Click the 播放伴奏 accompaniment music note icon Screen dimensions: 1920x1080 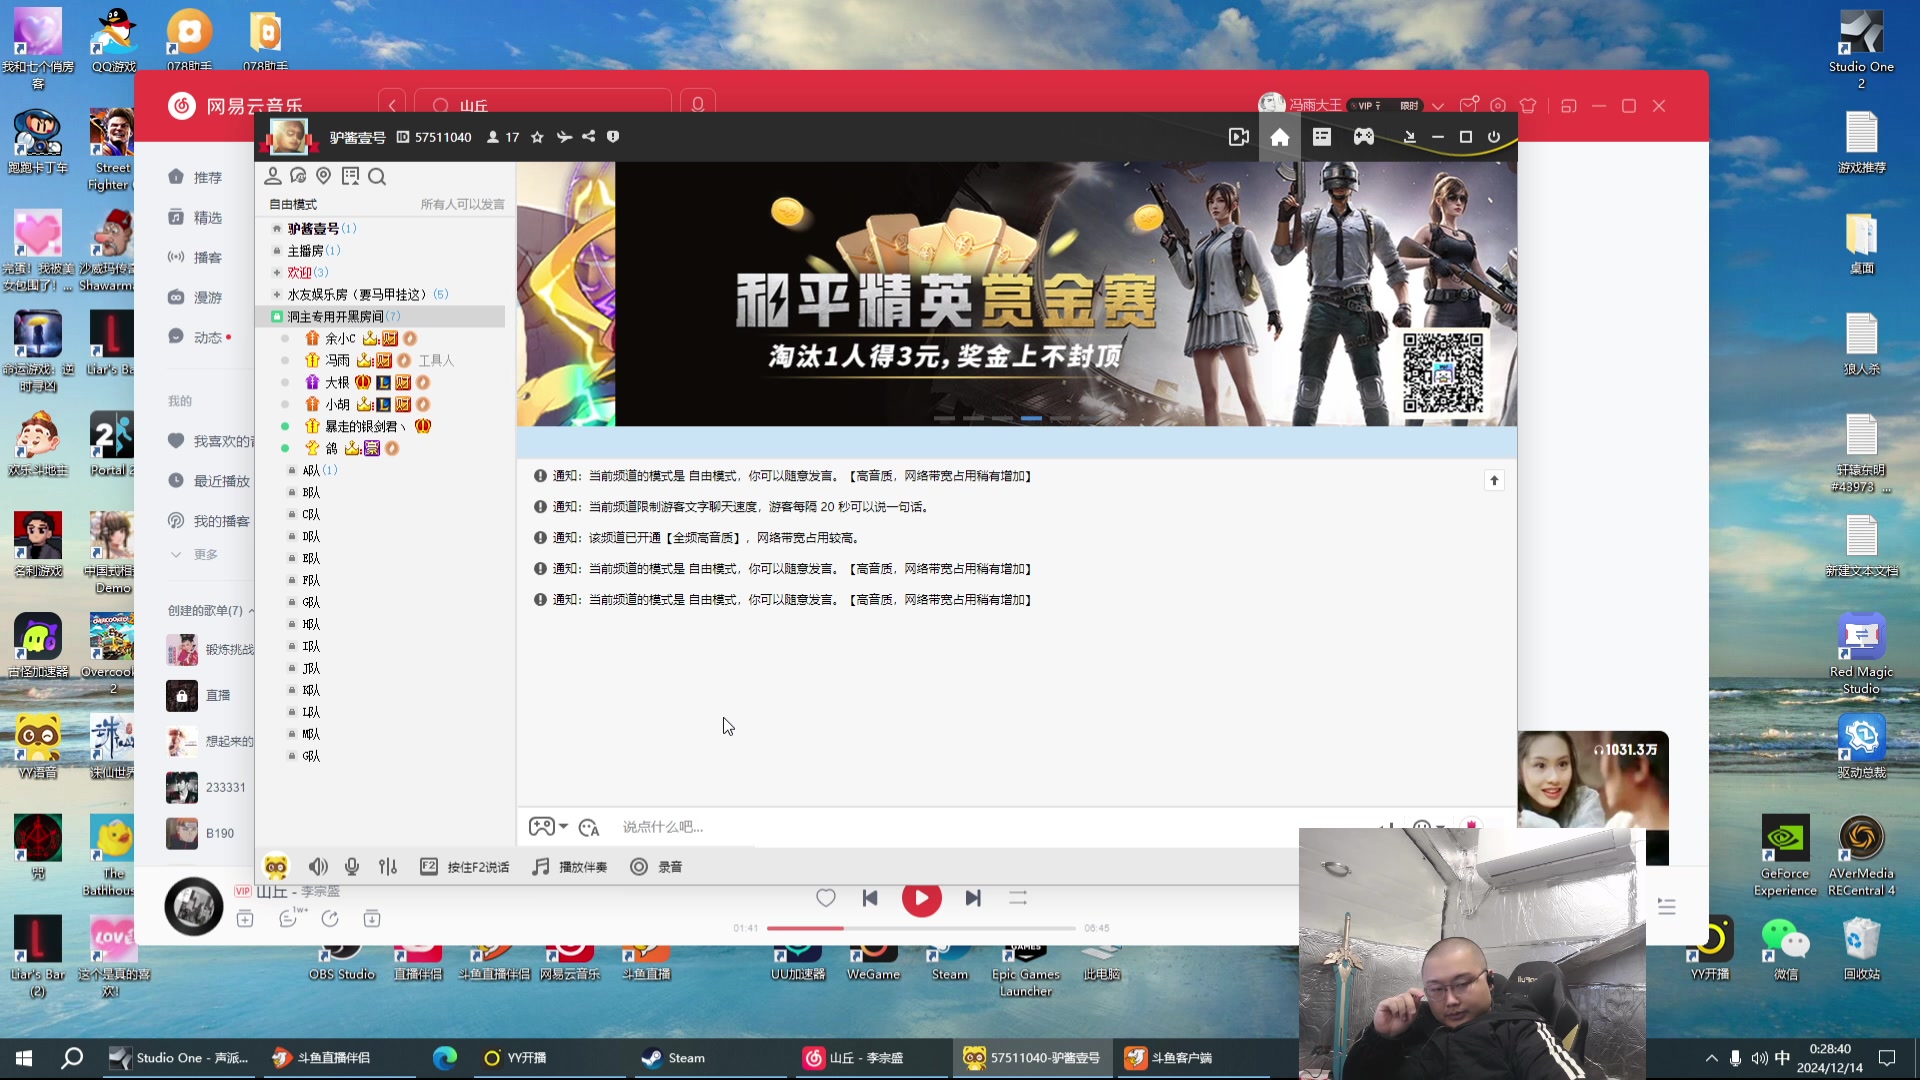coord(540,866)
